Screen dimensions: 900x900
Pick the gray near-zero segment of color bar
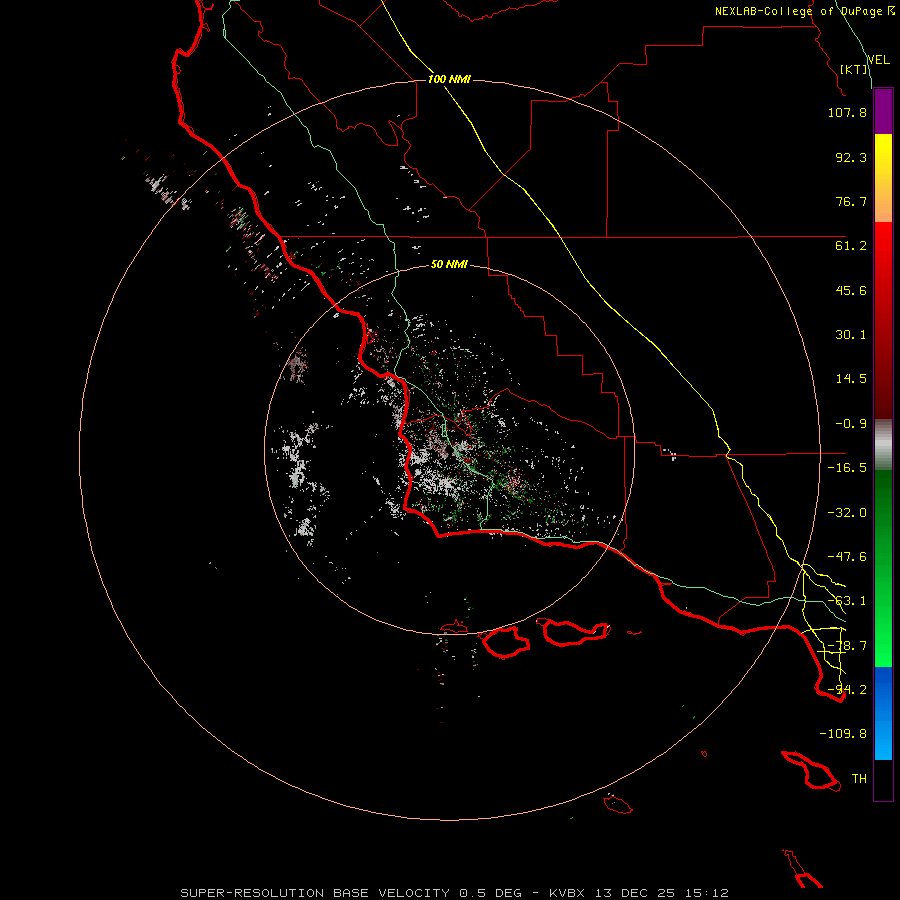tap(883, 445)
